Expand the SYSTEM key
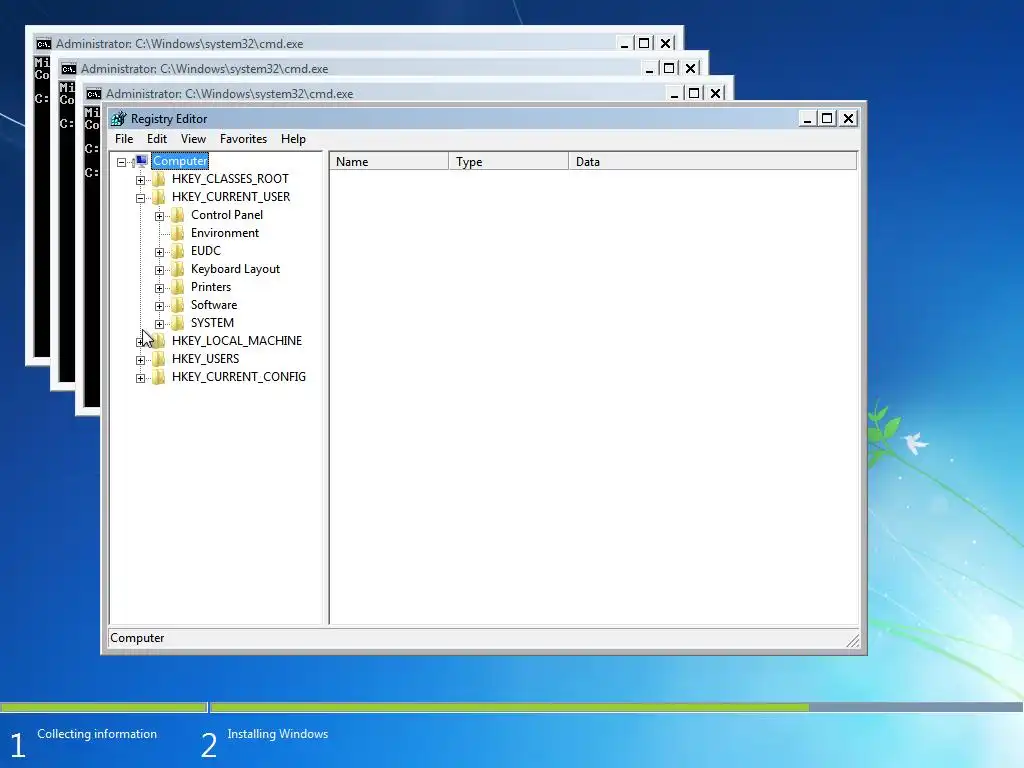 159,323
